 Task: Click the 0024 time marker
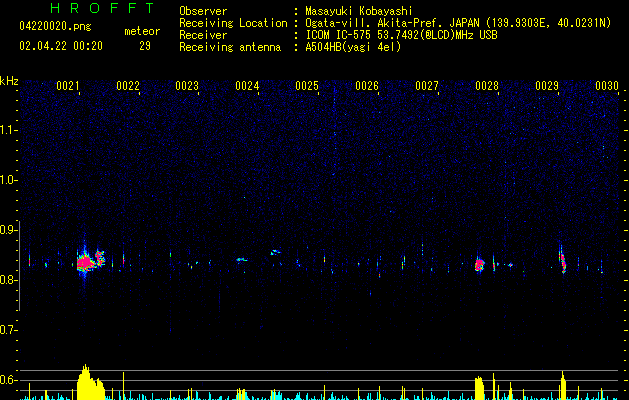coord(247,86)
